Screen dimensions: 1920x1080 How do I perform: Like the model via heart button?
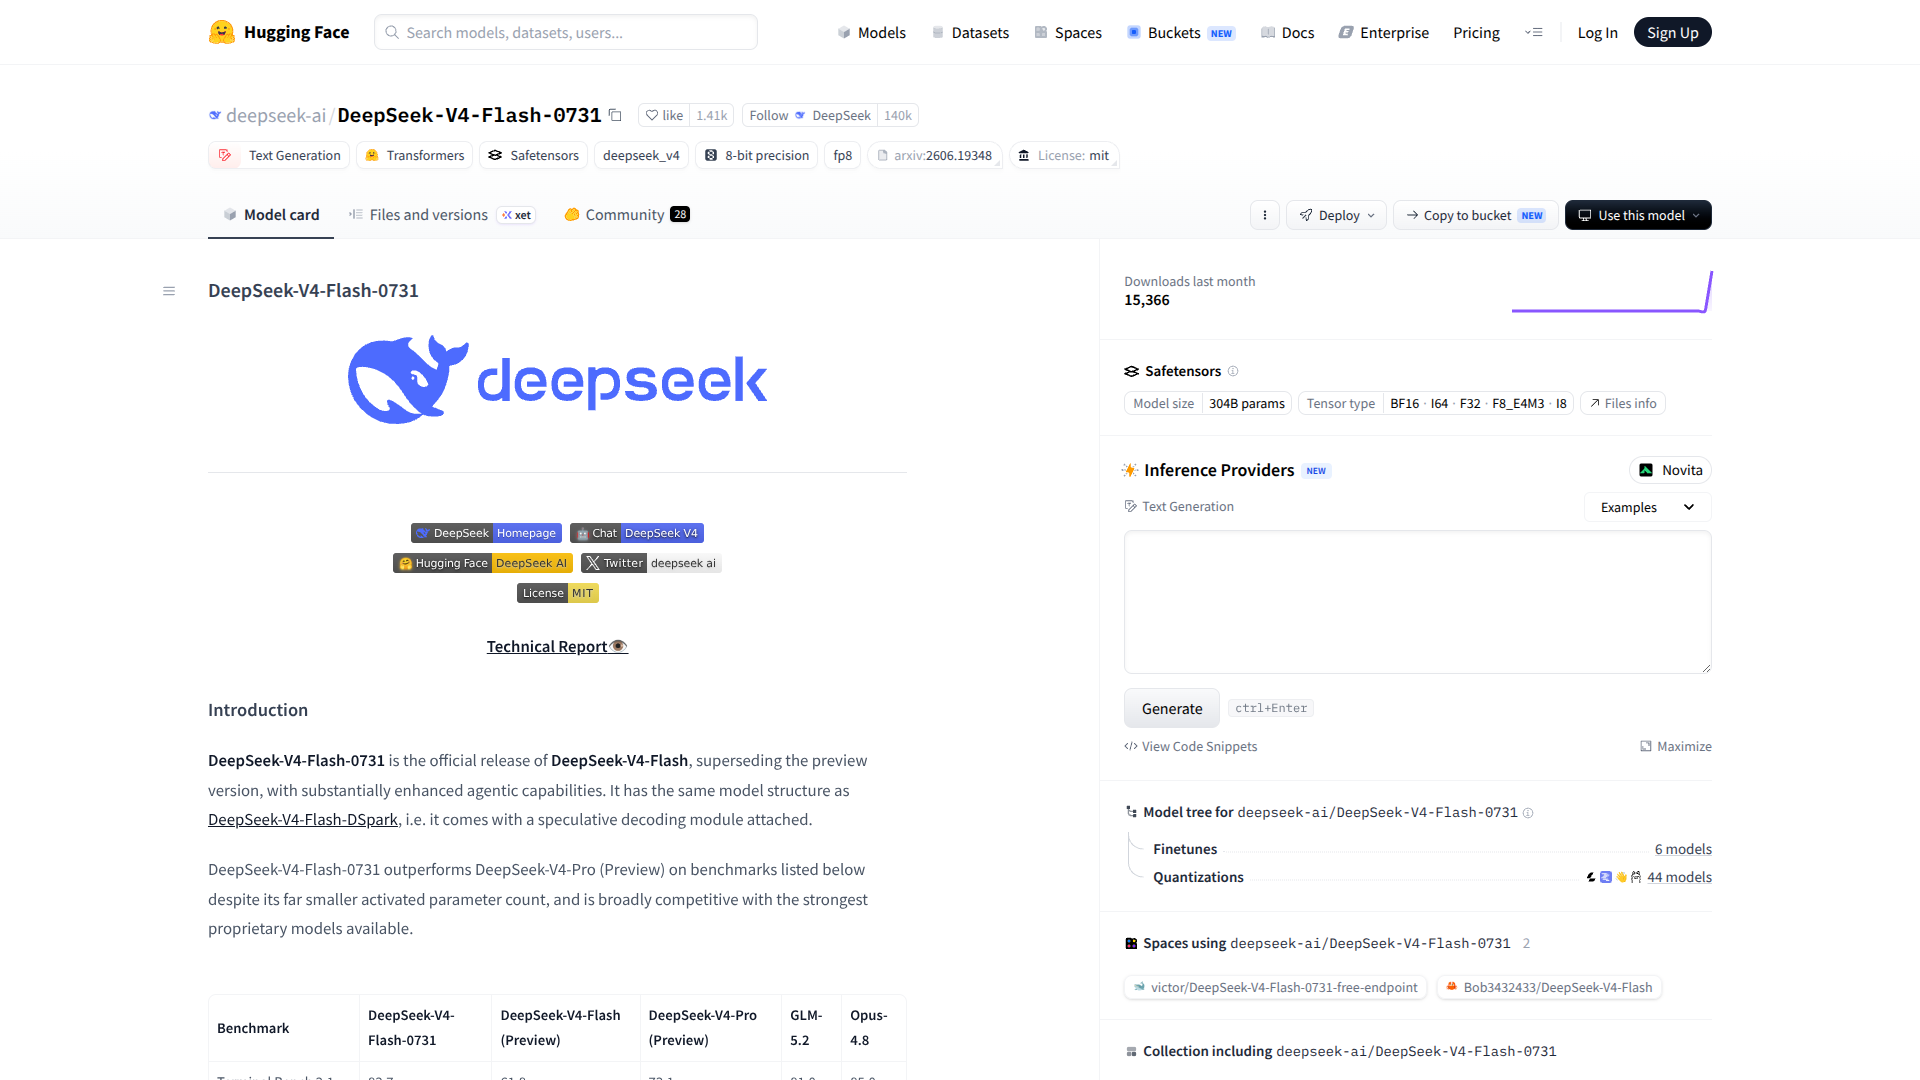click(664, 115)
